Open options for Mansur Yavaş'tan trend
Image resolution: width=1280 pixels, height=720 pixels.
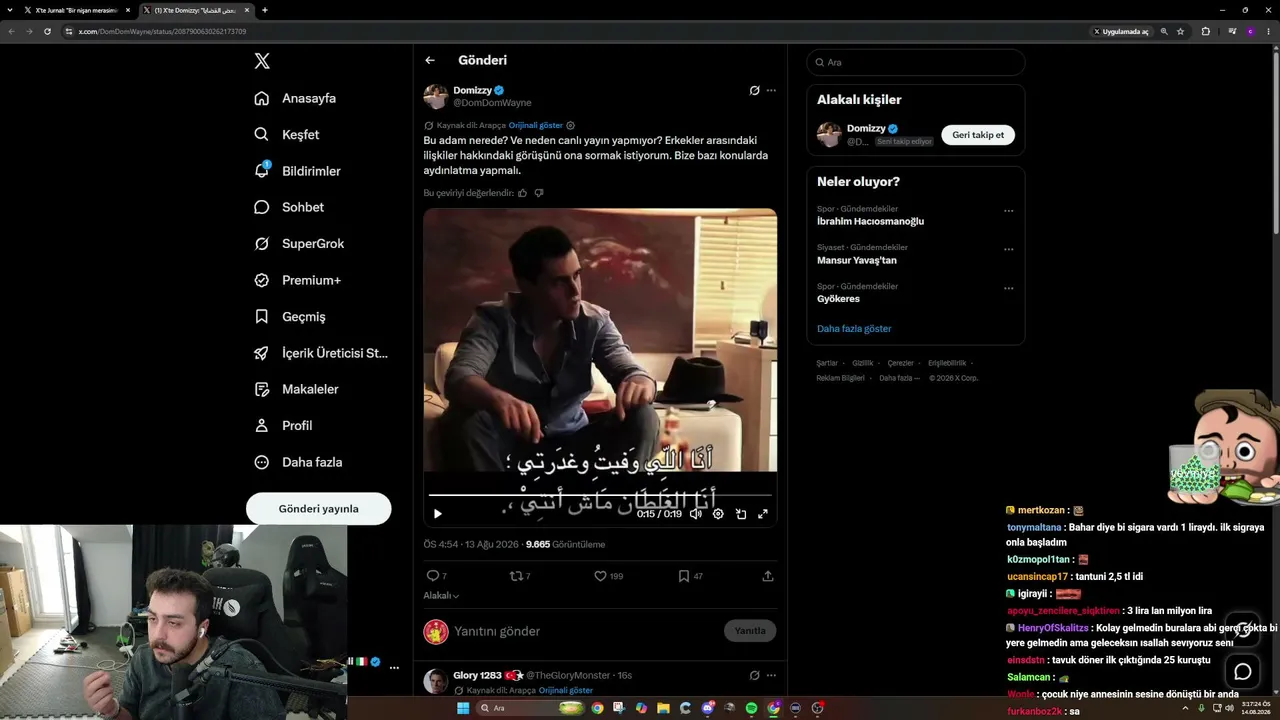pos(1009,249)
